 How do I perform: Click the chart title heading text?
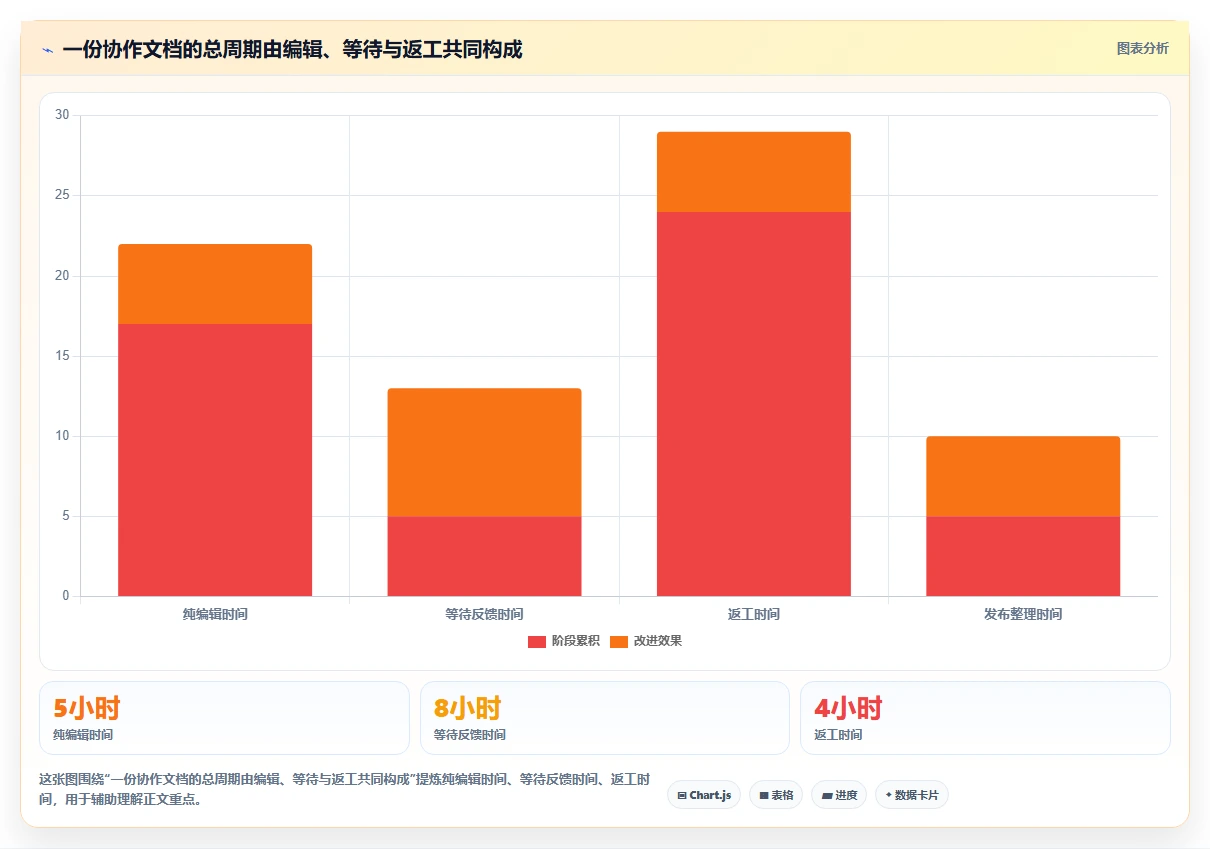[x=292, y=49]
